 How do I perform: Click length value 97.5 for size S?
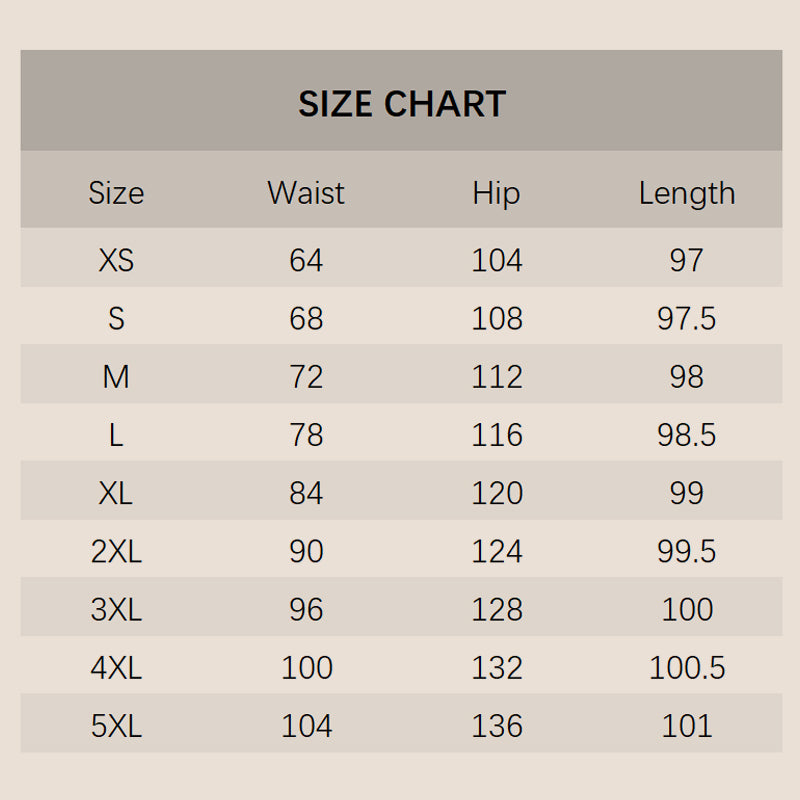click(687, 319)
